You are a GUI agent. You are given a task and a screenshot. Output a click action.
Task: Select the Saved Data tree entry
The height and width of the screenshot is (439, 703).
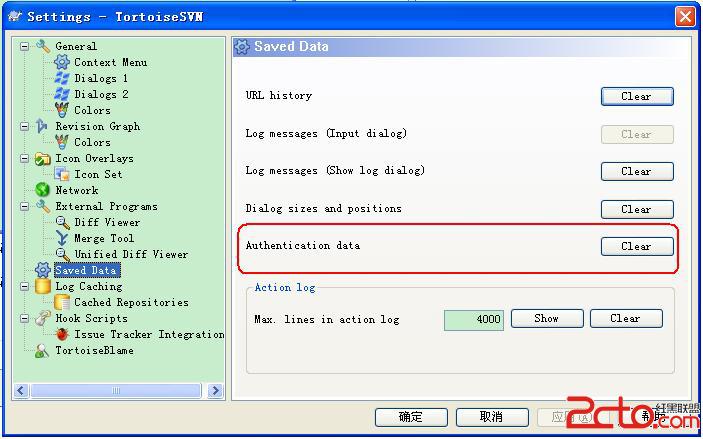[87, 270]
